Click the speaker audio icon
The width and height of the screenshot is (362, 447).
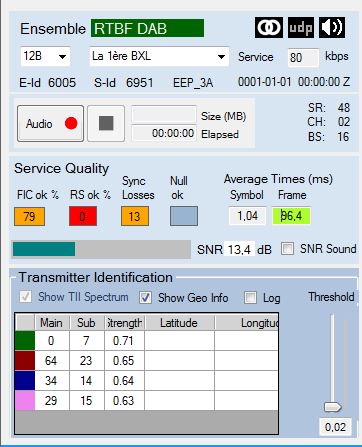click(332, 27)
